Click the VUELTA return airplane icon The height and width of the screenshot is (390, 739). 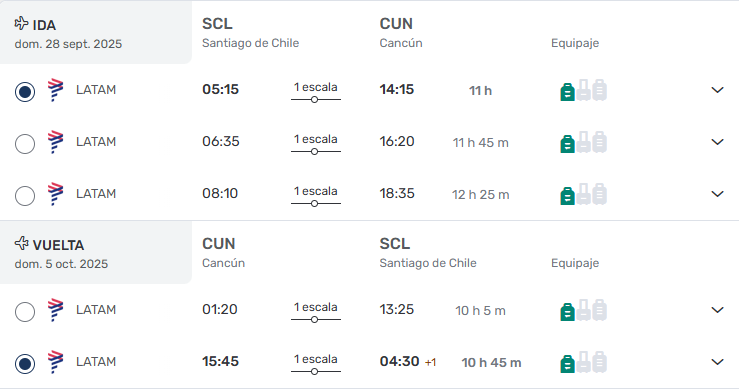point(21,243)
